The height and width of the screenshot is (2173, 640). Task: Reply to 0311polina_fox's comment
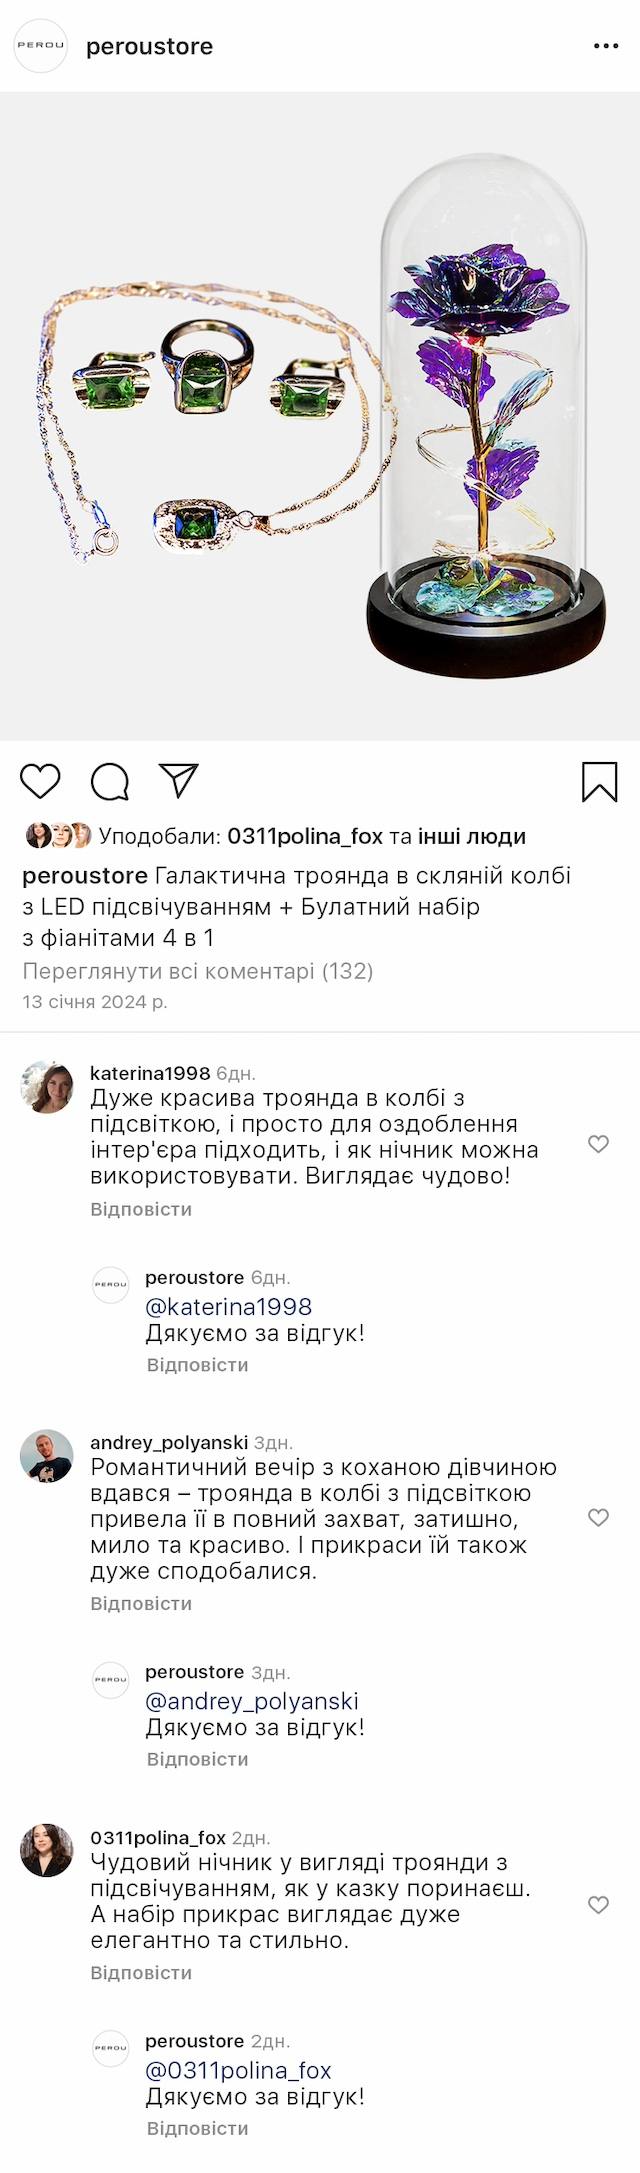141,1973
